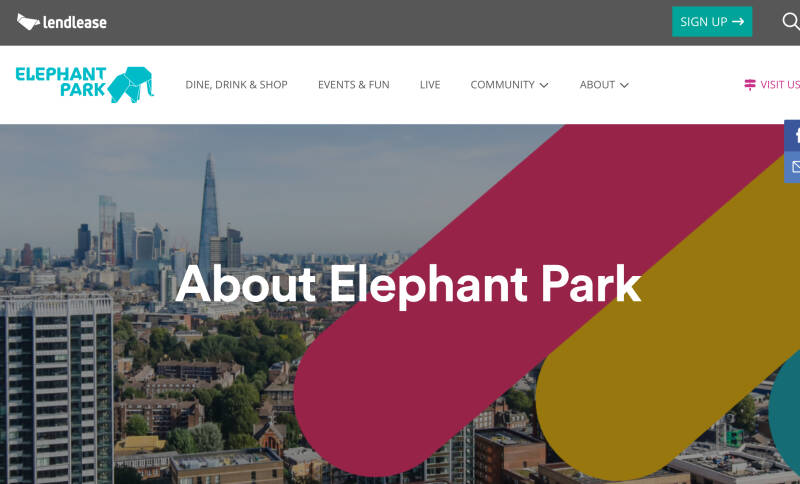This screenshot has height=484, width=800.
Task: Open the search magnifier icon
Action: [x=791, y=21]
